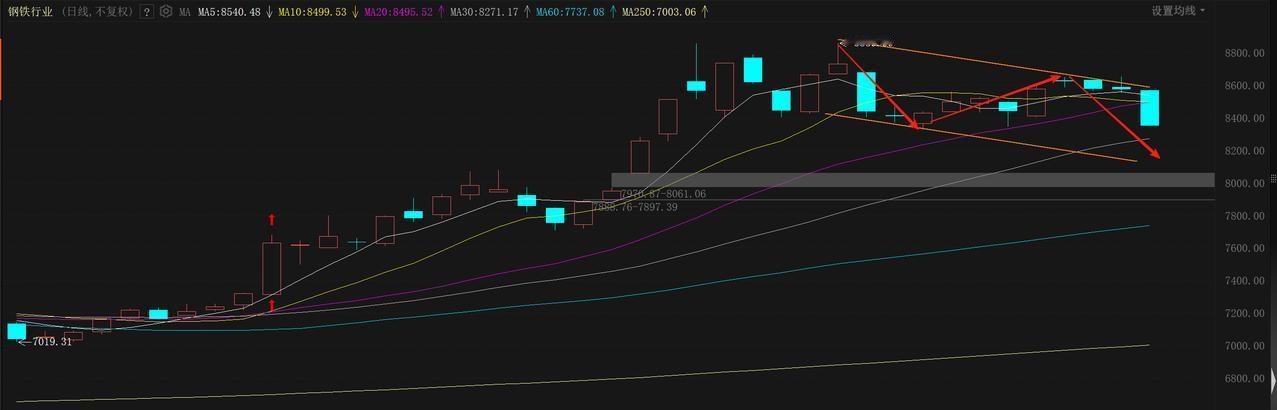This screenshot has height=410, width=1277.
Task: Click the first cyan candlestick near 7019.31
Action: tap(16, 331)
